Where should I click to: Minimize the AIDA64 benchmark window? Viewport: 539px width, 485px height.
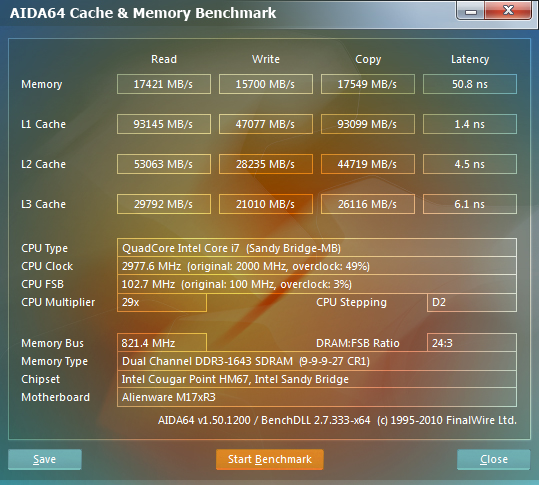[x=471, y=11]
